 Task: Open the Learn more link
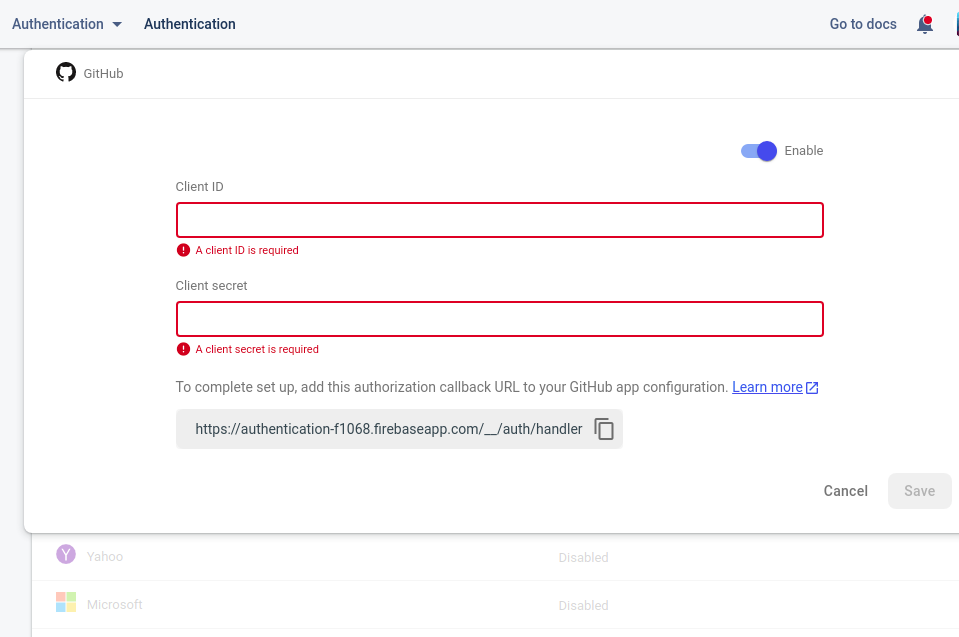point(767,387)
